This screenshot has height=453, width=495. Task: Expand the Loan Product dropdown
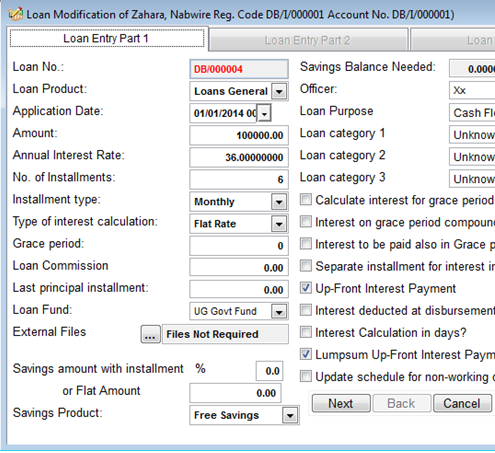[x=279, y=91]
